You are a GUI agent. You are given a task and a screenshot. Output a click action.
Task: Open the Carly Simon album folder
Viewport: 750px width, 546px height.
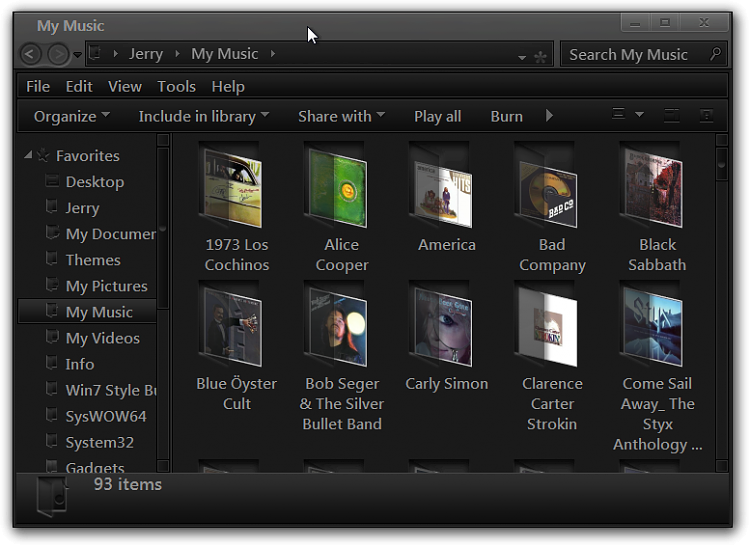pyautogui.click(x=446, y=328)
